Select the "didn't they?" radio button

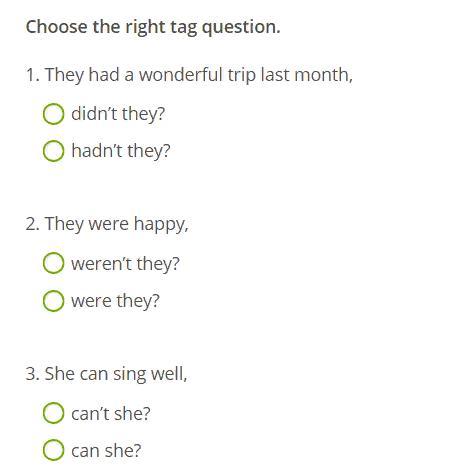pyautogui.click(x=53, y=114)
